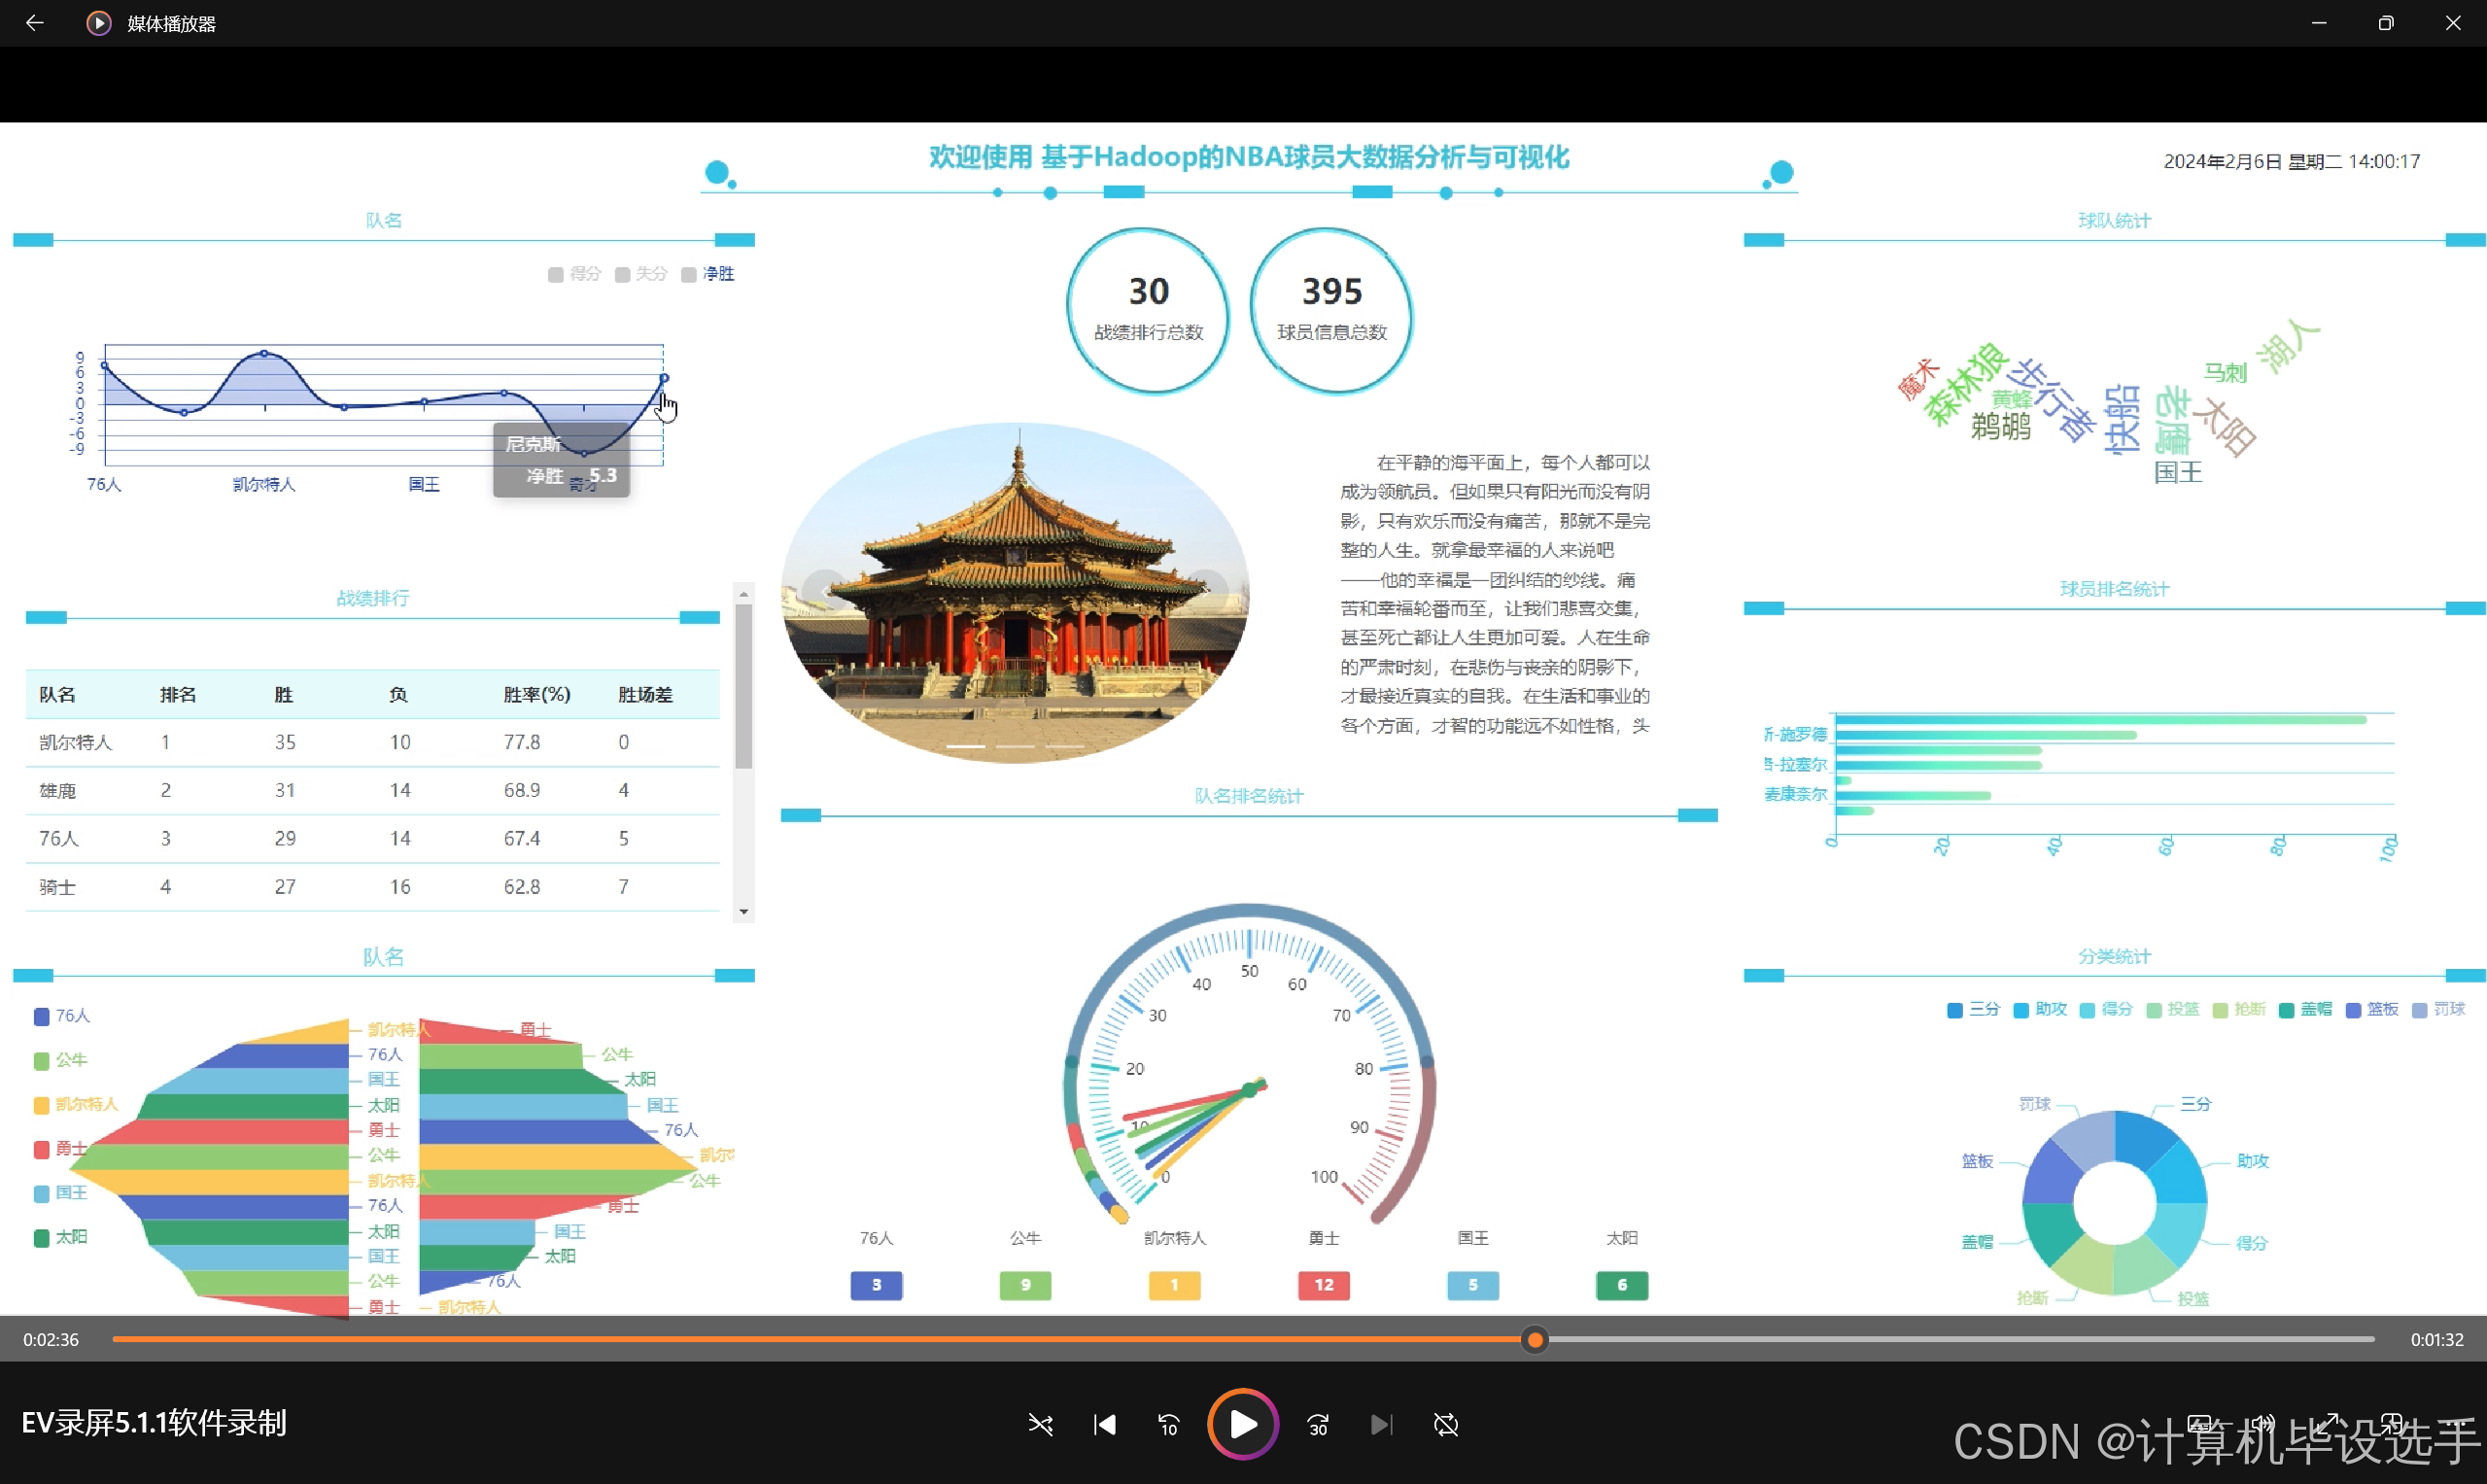Toggle the repeat loop icon
2487x1484 pixels.
[x=1446, y=1424]
